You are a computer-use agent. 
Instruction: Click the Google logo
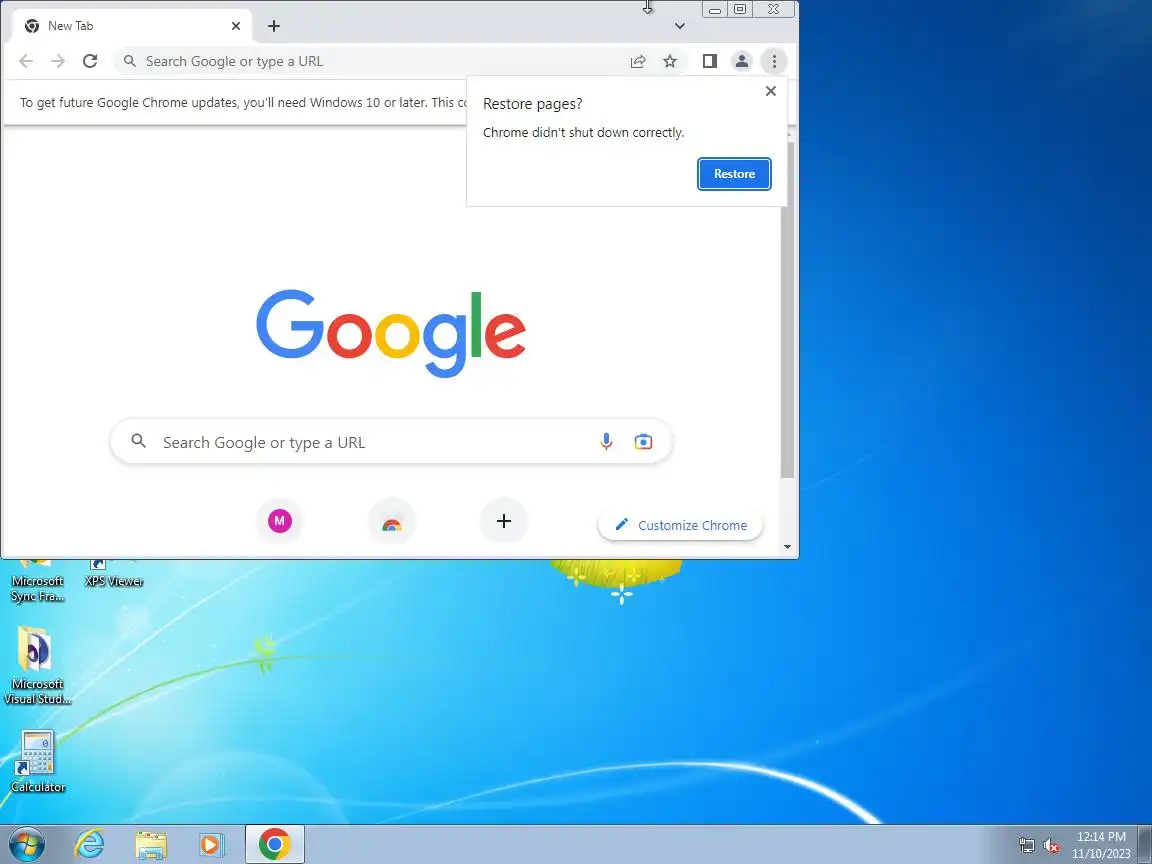click(391, 333)
